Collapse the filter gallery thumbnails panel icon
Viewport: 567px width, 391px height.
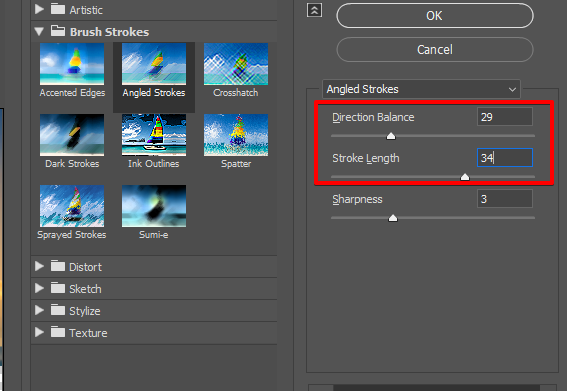pos(314,10)
